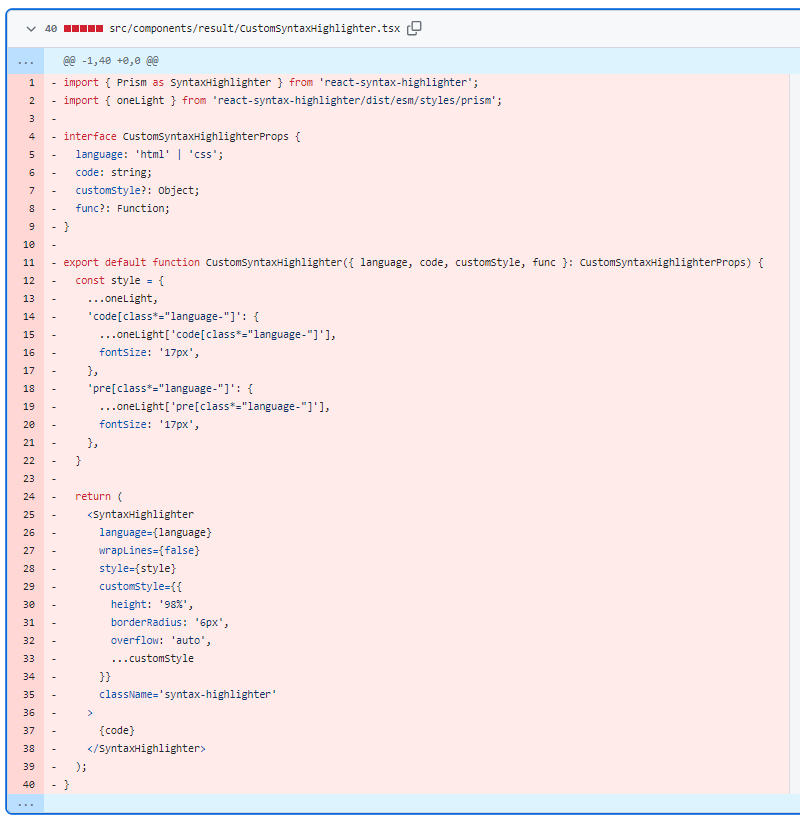This screenshot has height=822, width=800.
Task: Click the minus marker on line 12
Action: 53,280
